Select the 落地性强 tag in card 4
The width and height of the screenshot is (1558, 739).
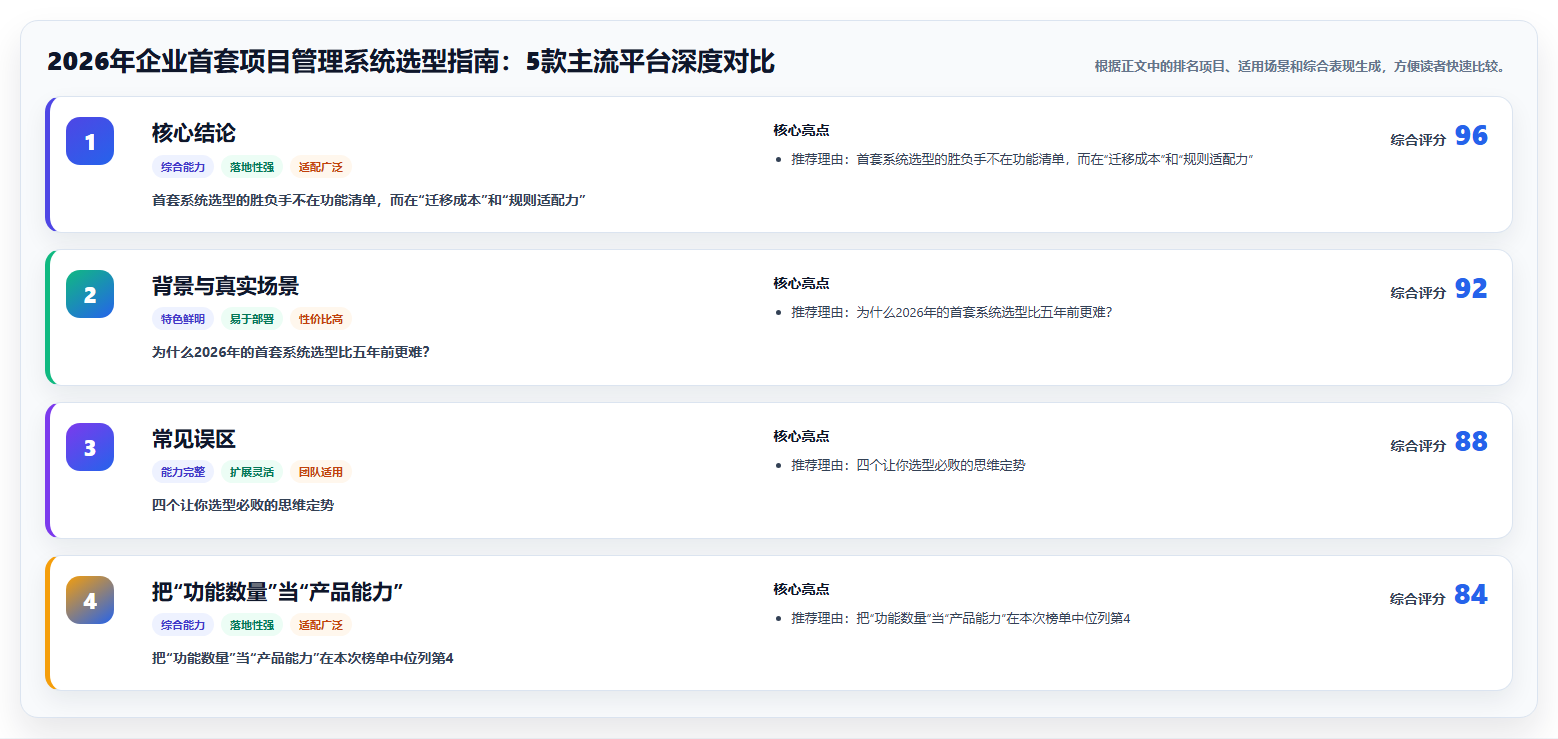252,625
